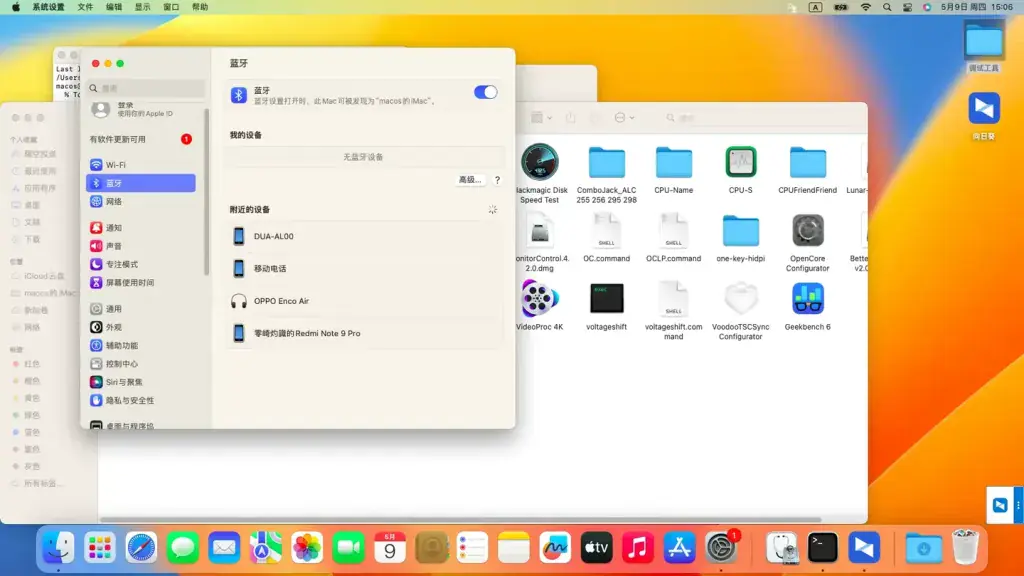This screenshot has height=576, width=1024.
Task: Select nearby device 移动电话
Action: [x=364, y=268]
